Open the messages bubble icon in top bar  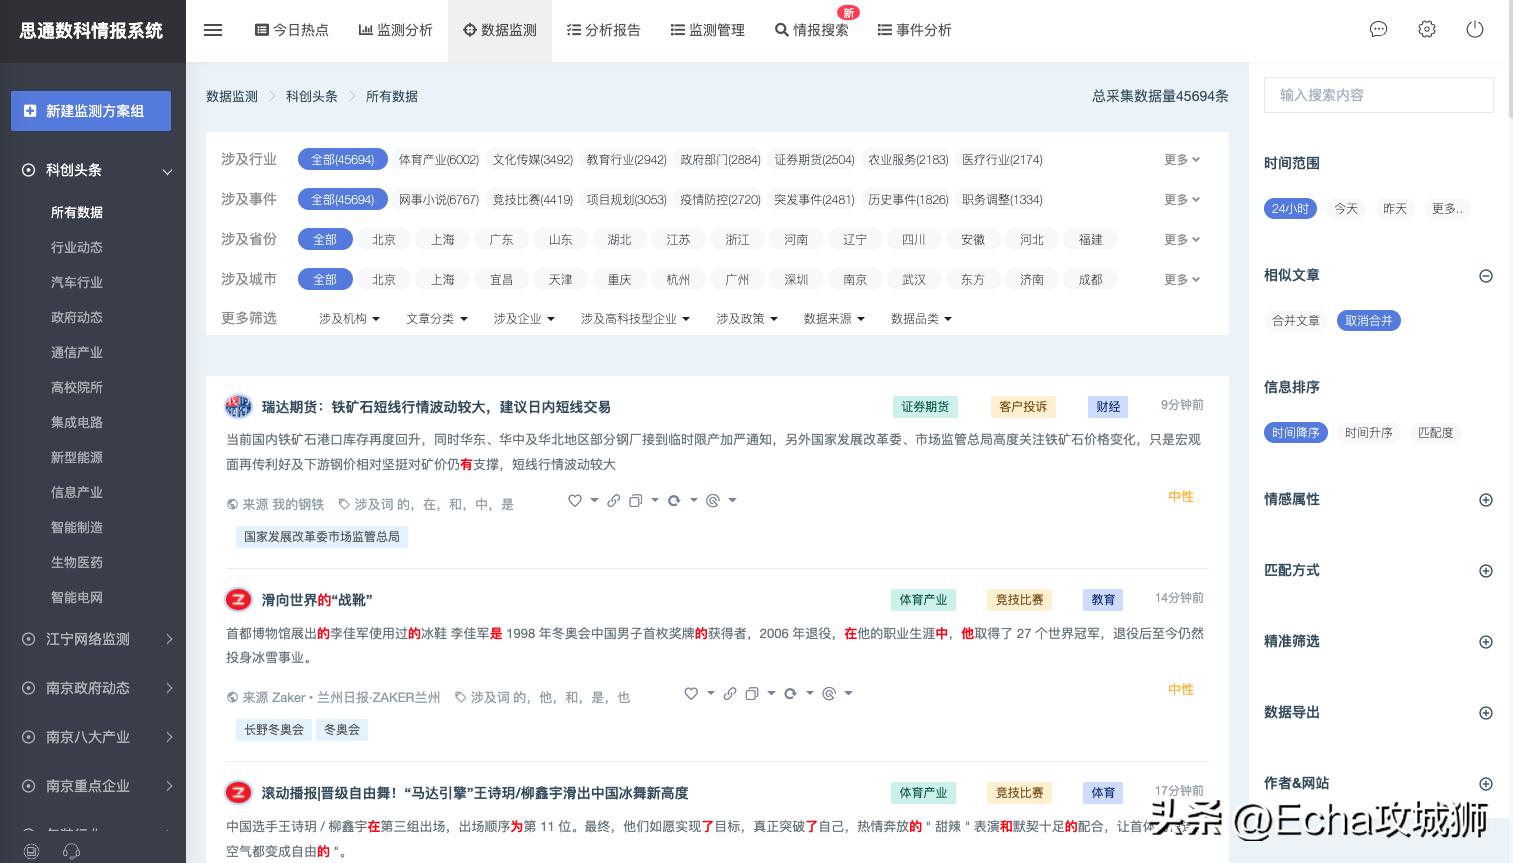1378,30
